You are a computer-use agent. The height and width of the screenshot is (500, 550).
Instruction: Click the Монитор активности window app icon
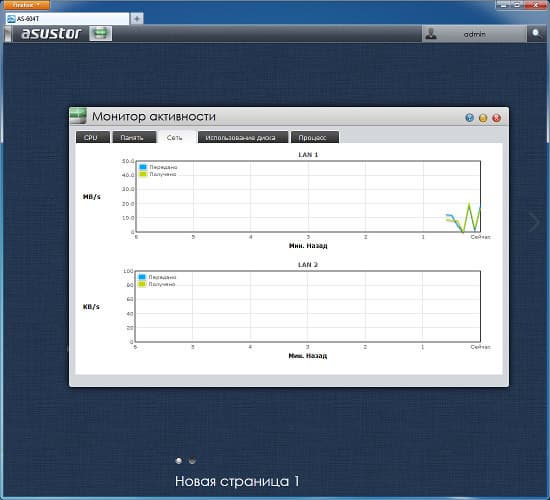pos(78,116)
